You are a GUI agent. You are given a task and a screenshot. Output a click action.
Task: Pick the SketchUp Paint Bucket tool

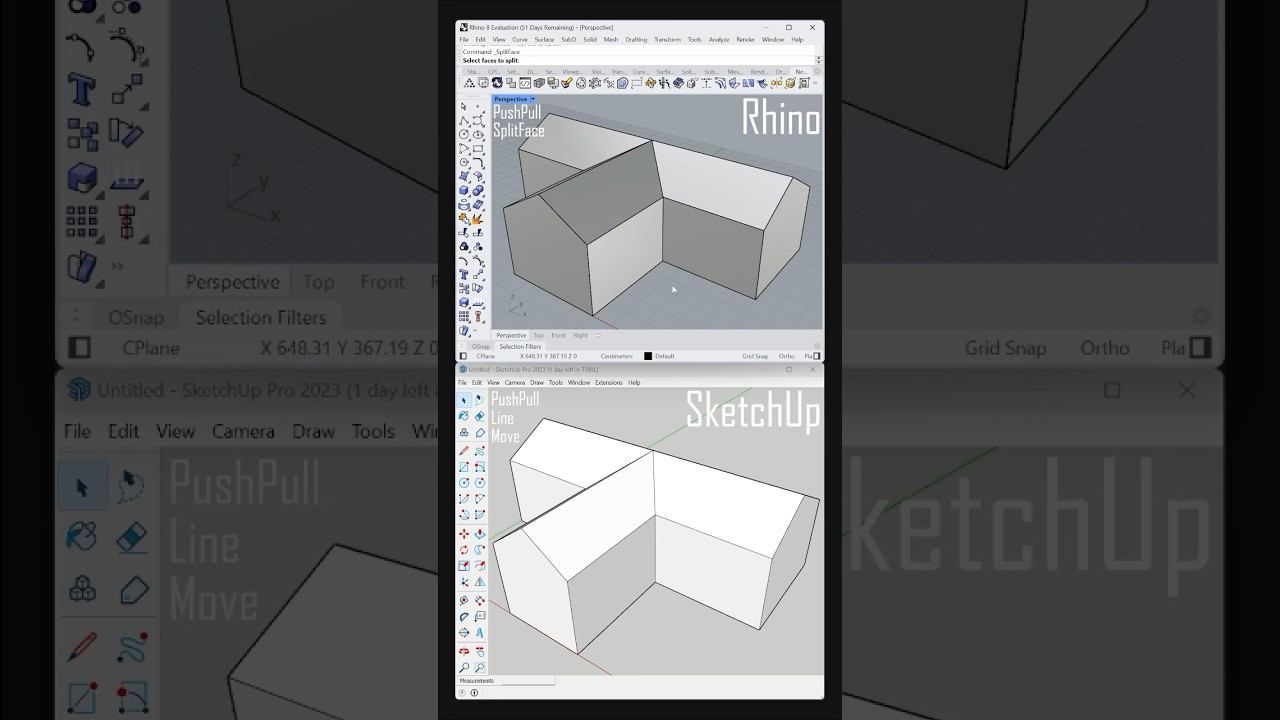tap(464, 415)
